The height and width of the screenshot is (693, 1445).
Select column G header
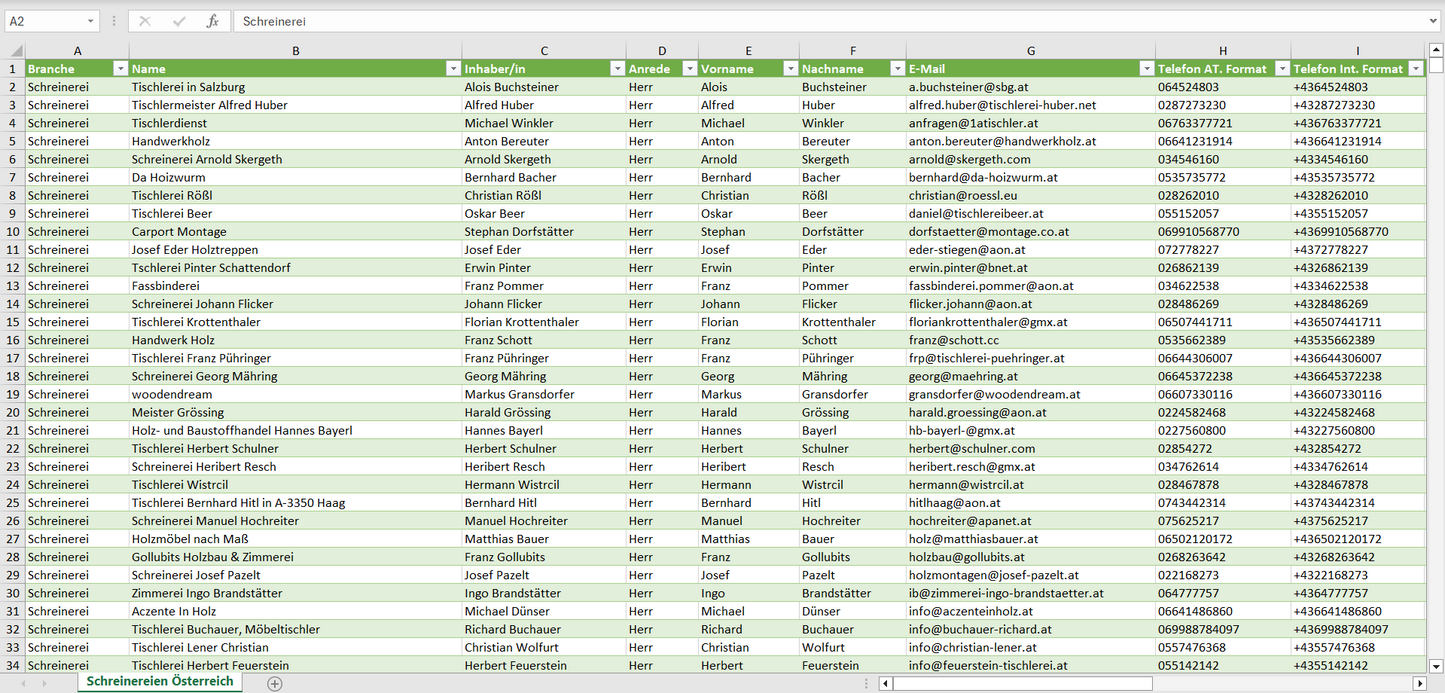coord(1030,50)
